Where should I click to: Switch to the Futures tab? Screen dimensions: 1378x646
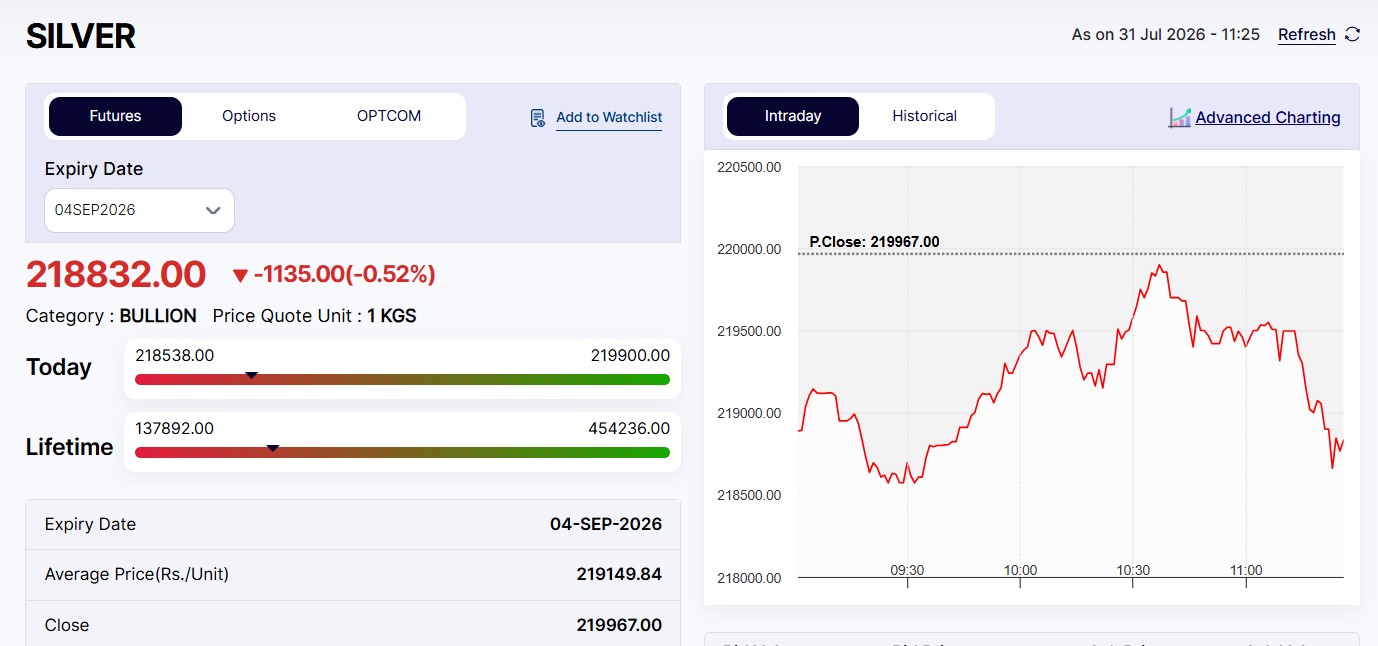coord(115,116)
